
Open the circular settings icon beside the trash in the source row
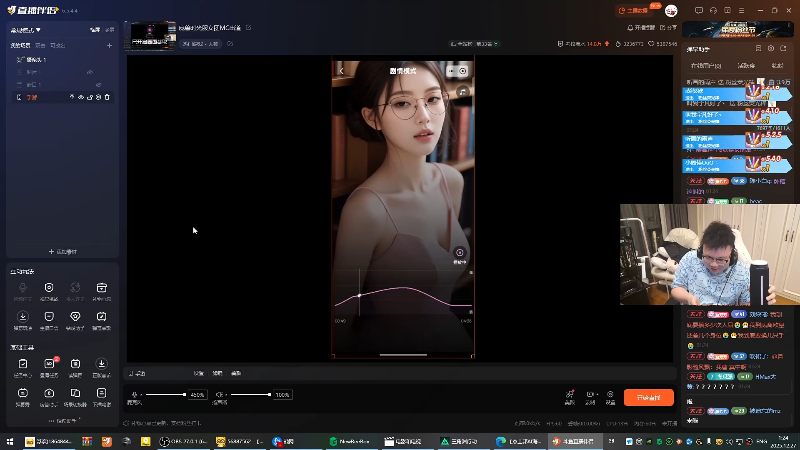tap(98, 97)
